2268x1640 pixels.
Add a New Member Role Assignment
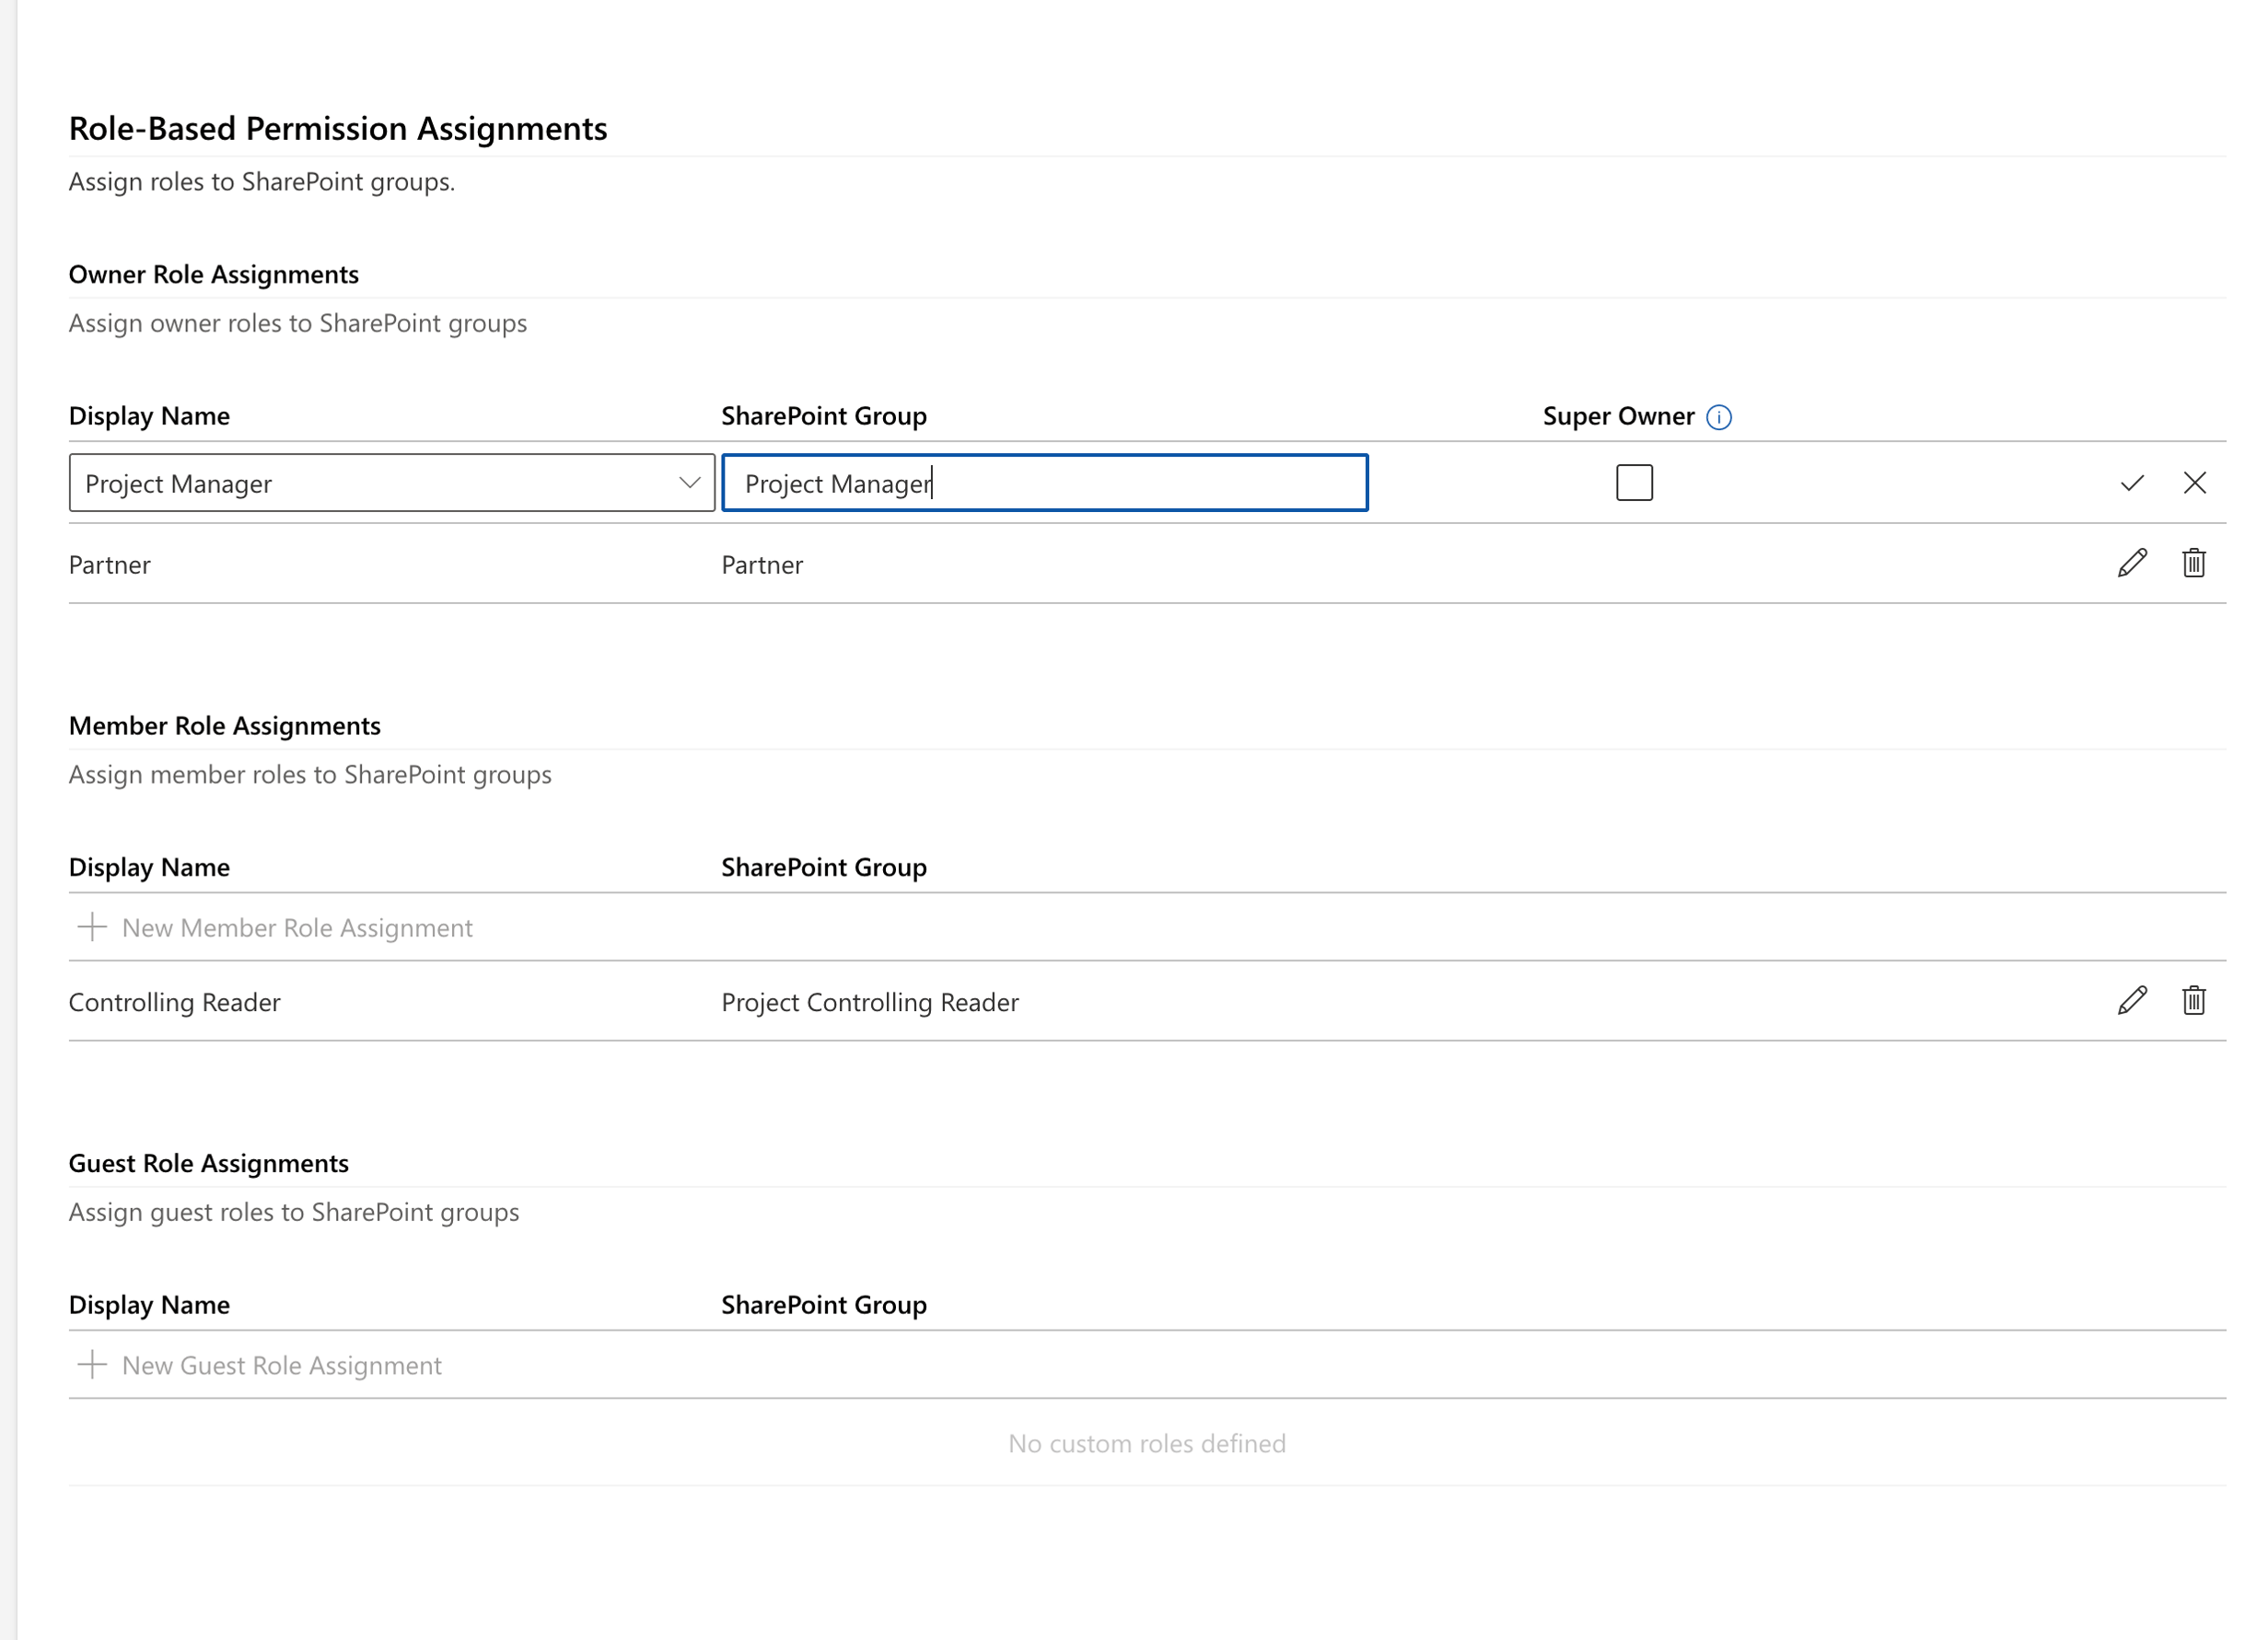[x=297, y=927]
